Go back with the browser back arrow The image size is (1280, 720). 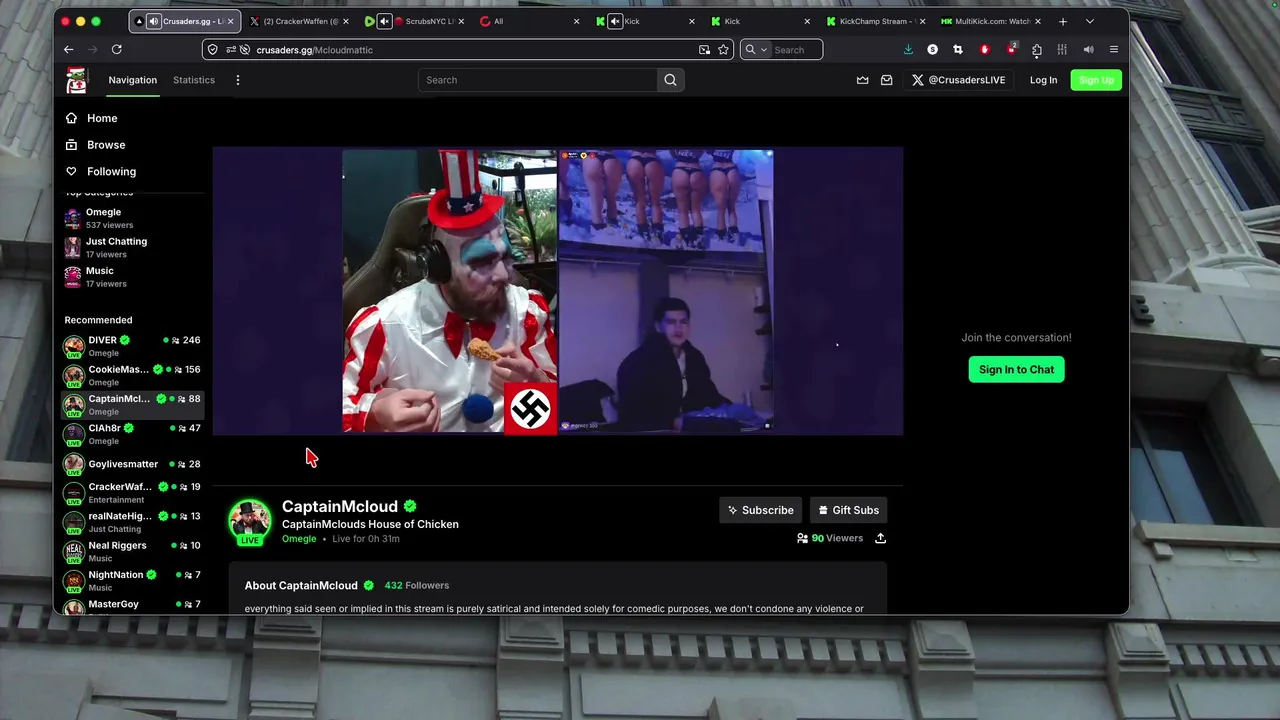[x=68, y=49]
